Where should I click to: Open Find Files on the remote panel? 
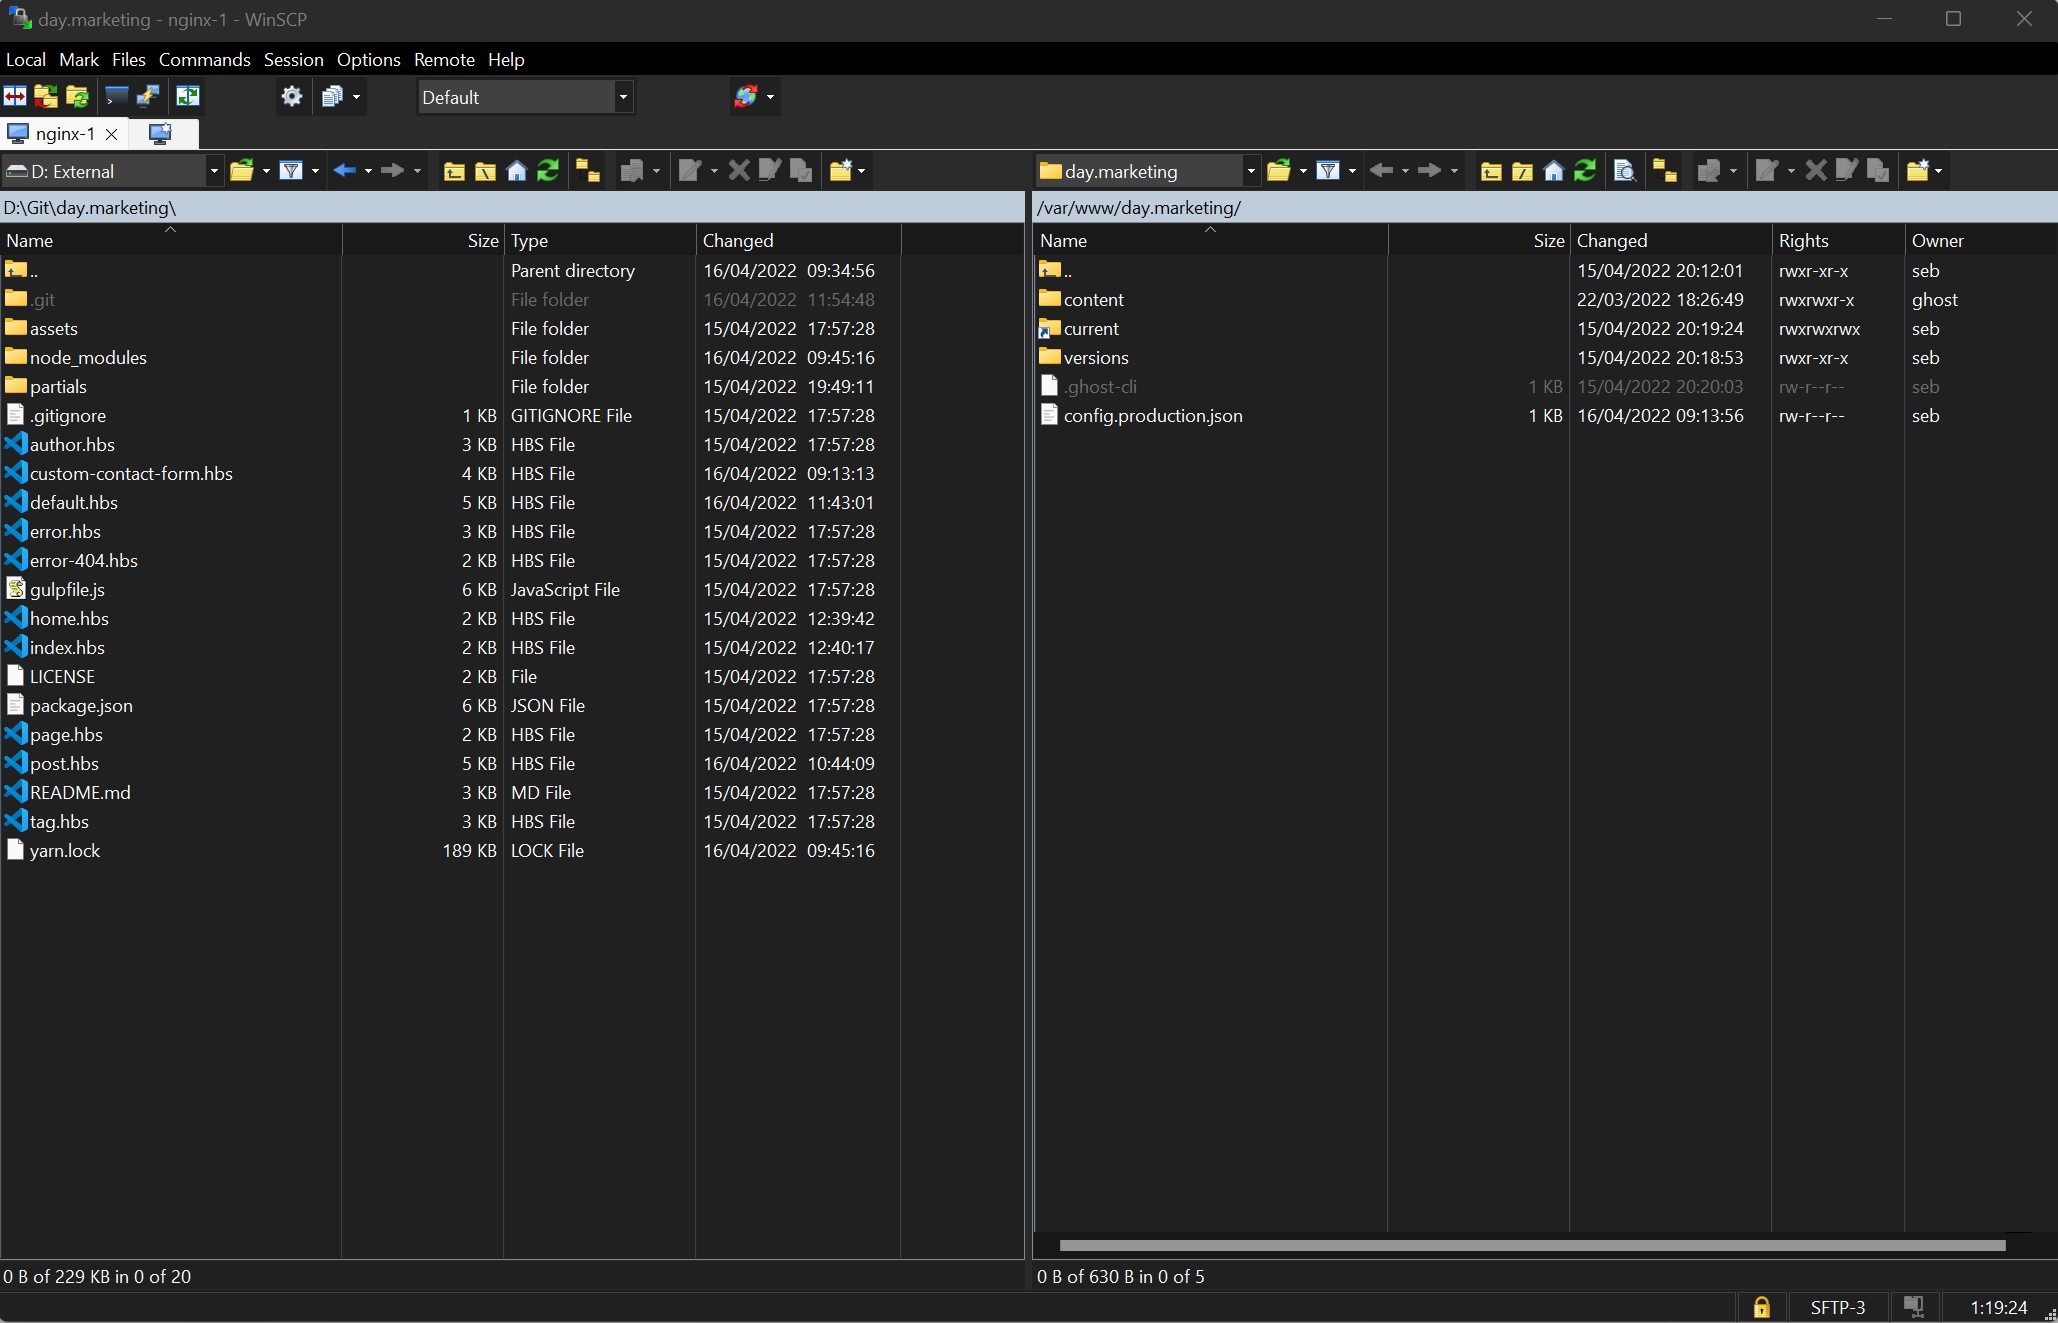(1625, 170)
